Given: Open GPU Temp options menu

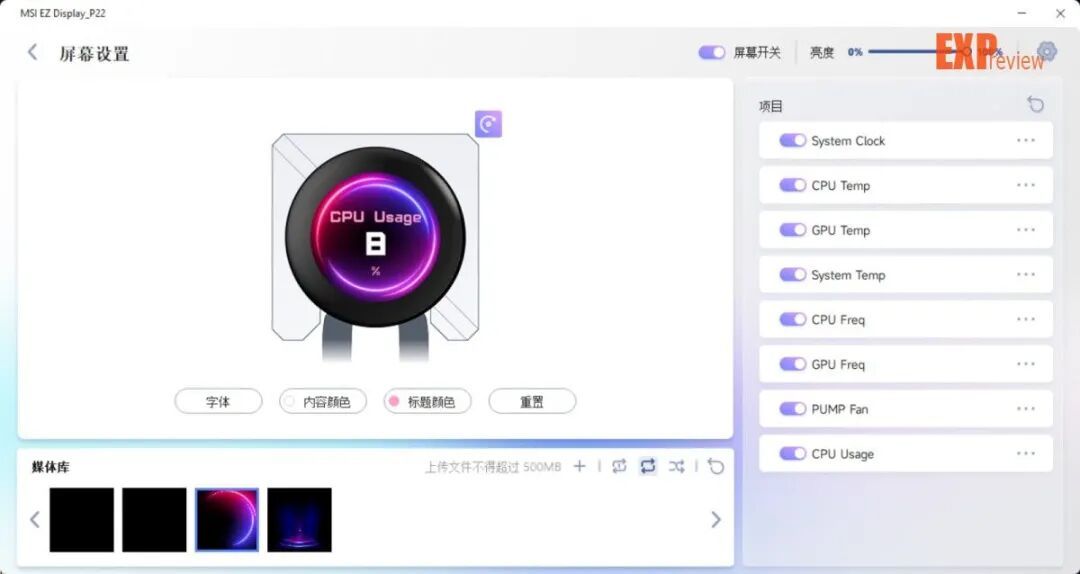Looking at the screenshot, I should point(1026,230).
